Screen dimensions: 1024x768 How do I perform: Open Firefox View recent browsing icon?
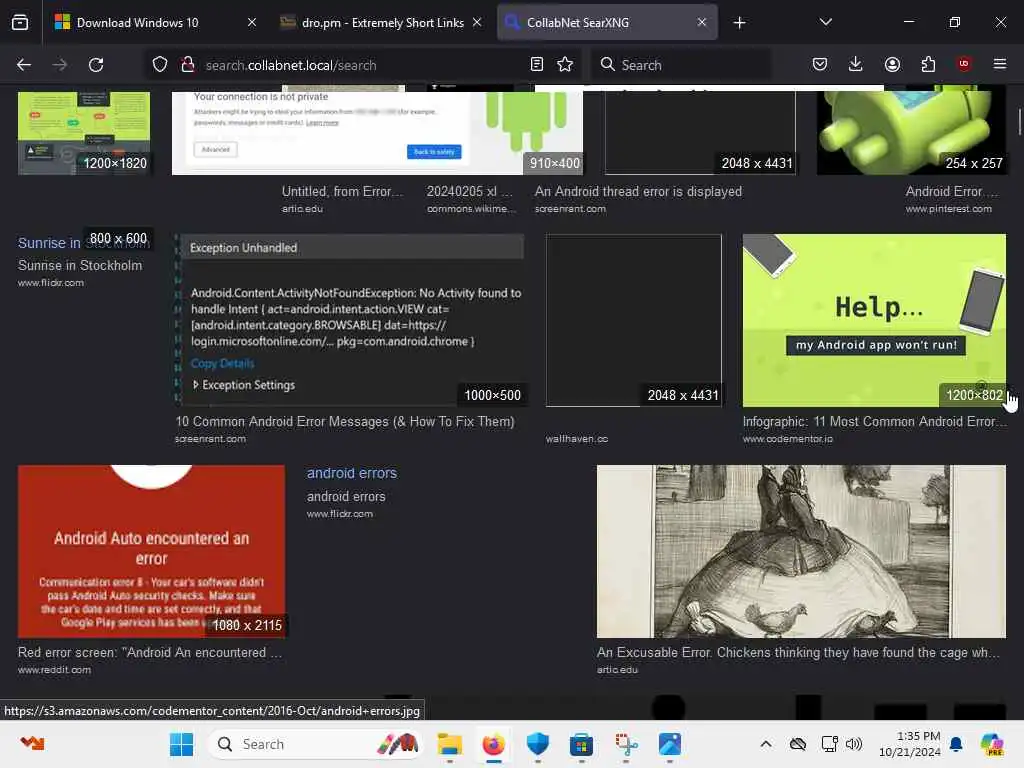coord(20,22)
